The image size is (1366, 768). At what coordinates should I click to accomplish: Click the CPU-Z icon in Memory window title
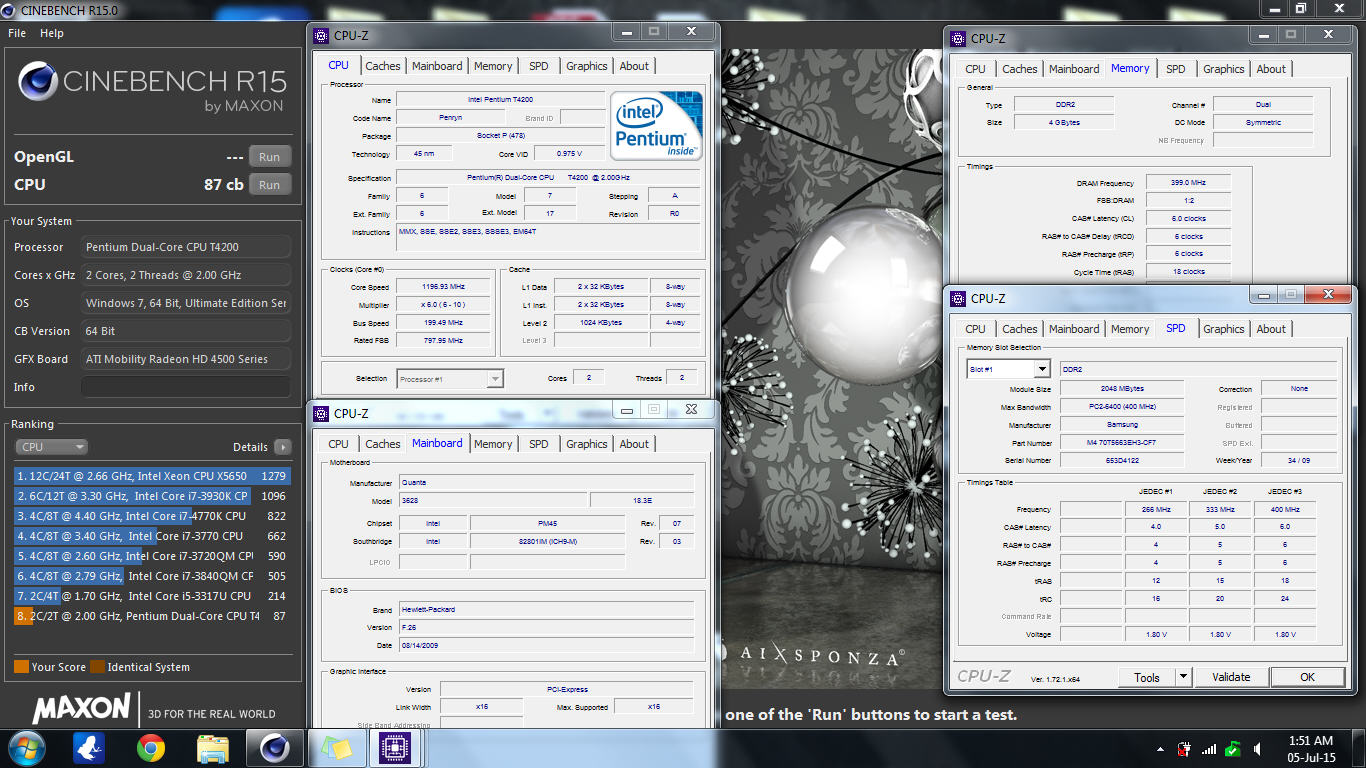(959, 39)
